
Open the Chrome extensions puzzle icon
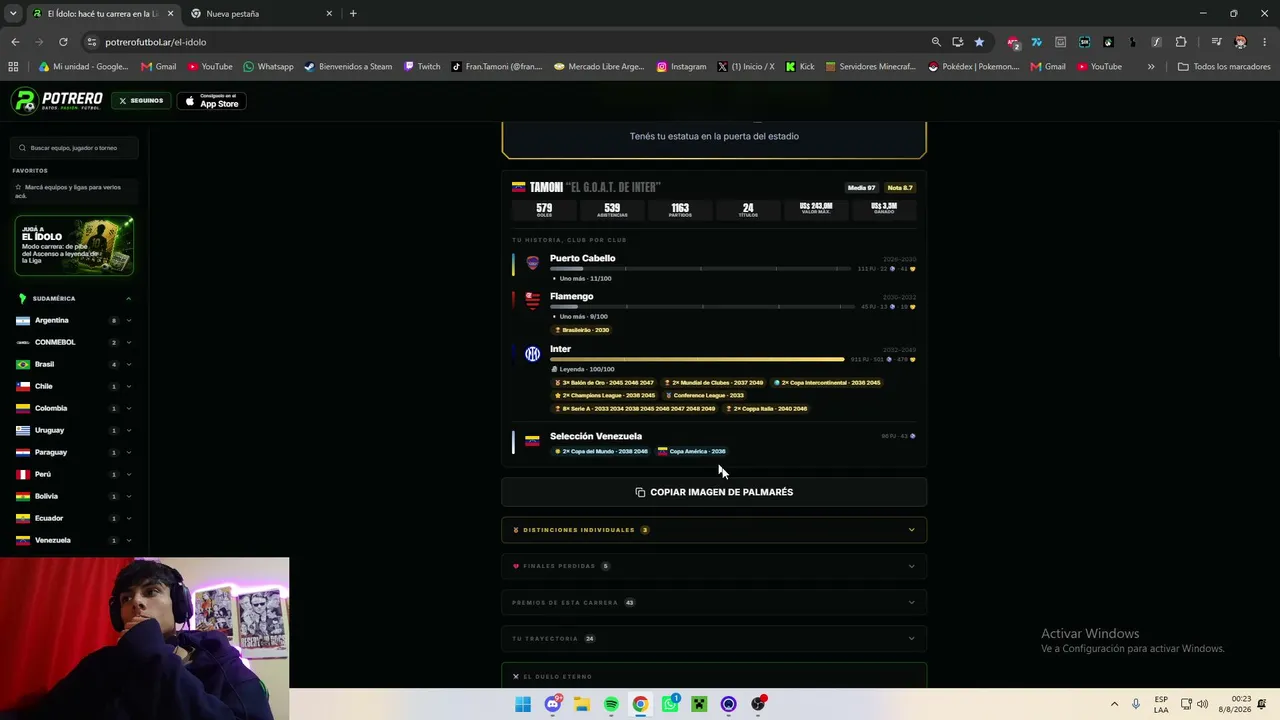1181,42
